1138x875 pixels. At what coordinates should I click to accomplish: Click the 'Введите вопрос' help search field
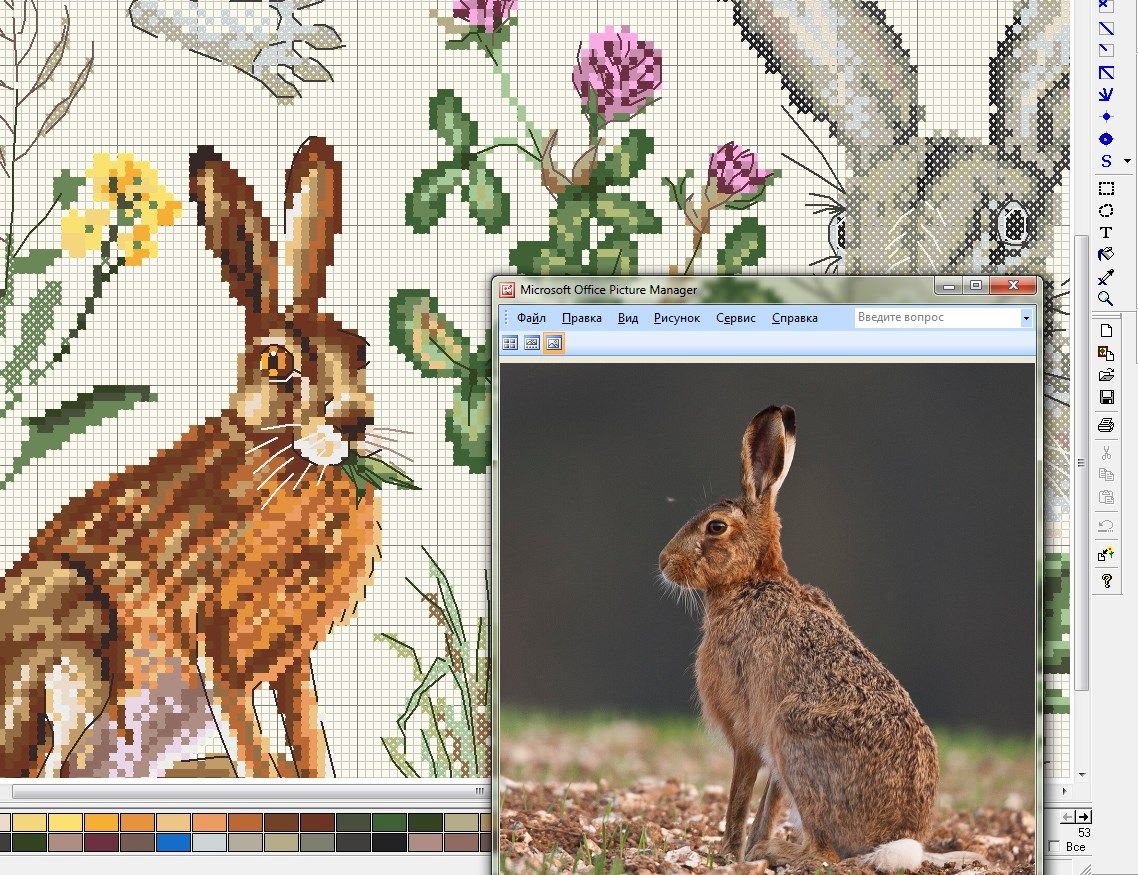pyautogui.click(x=936, y=318)
